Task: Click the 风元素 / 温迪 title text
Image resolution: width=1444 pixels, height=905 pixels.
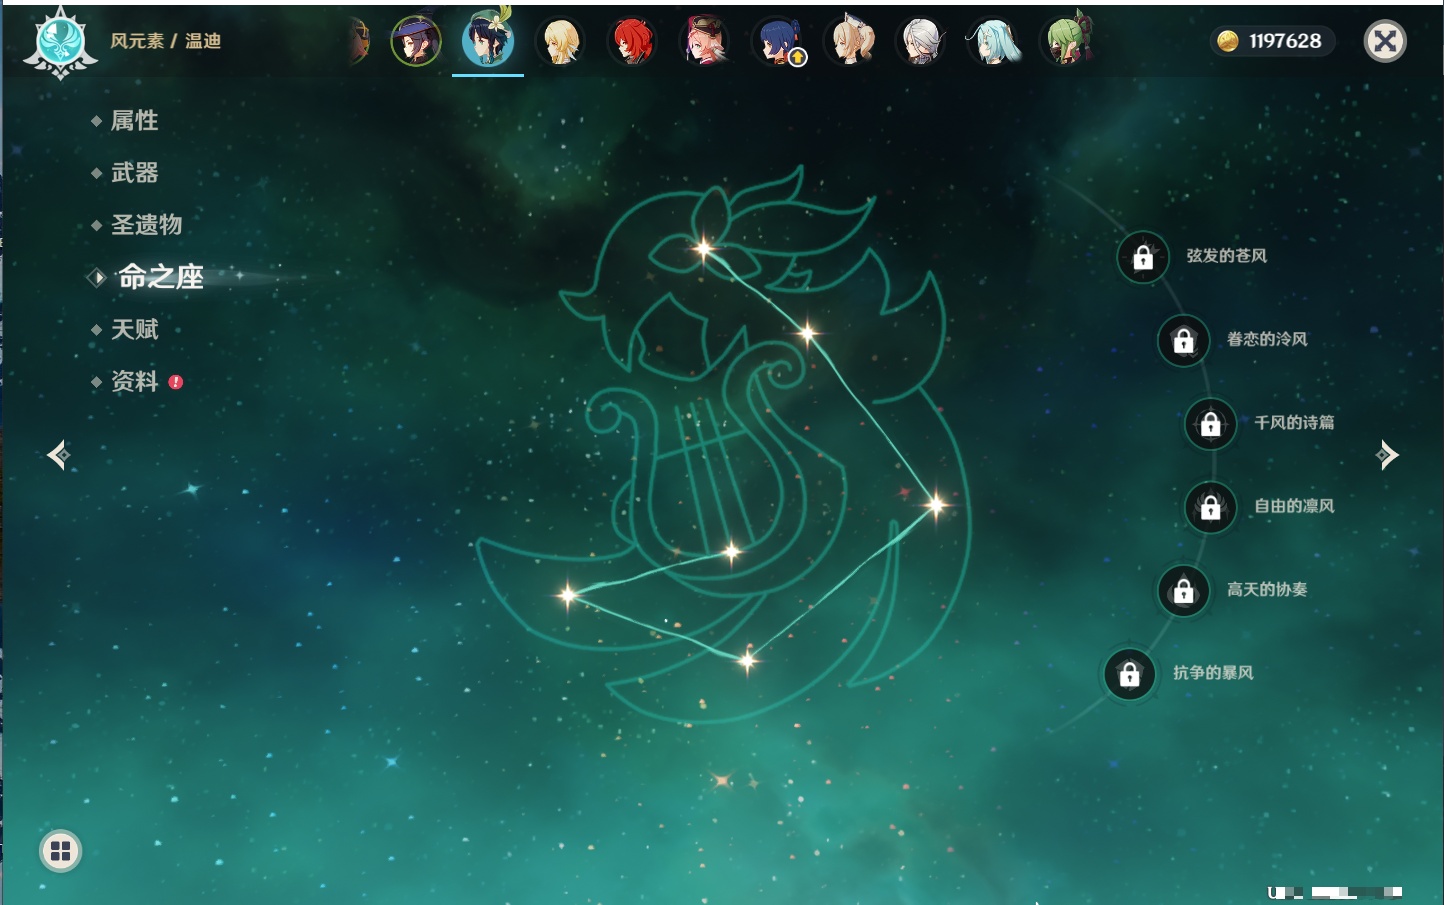Action: (x=165, y=41)
